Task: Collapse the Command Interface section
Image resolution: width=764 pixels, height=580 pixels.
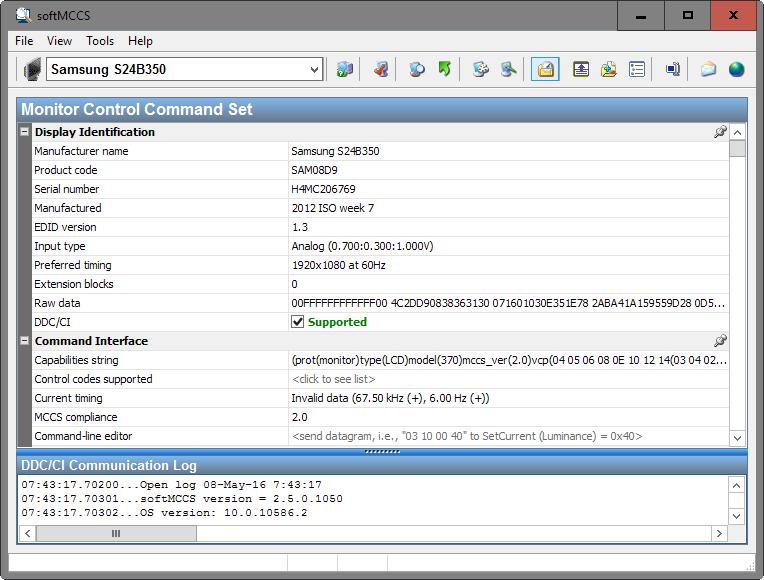Action: coord(24,341)
